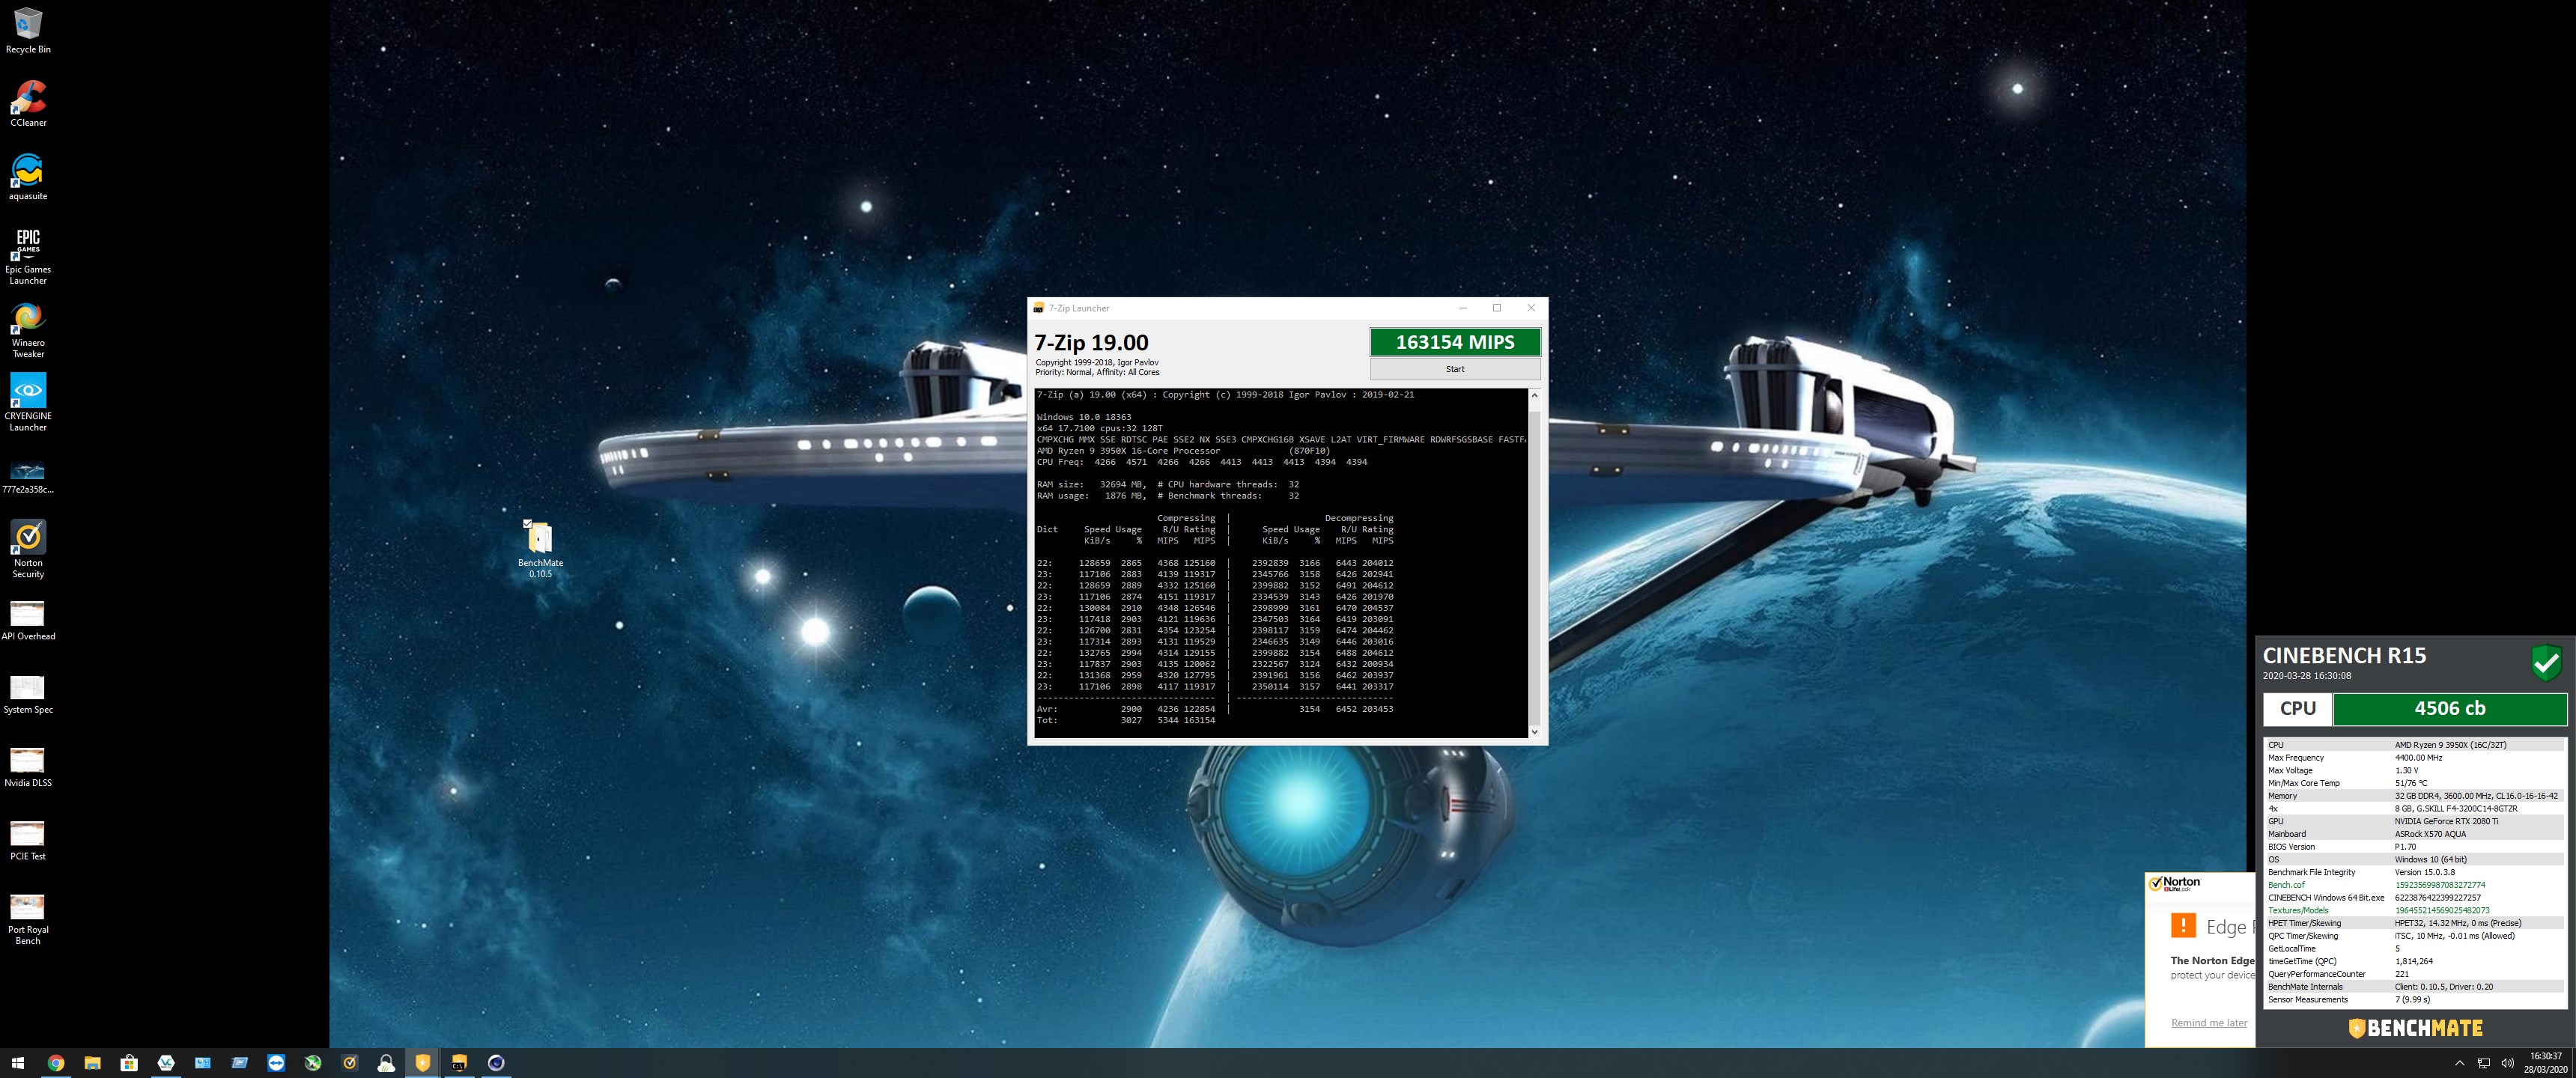Image resolution: width=2576 pixels, height=1078 pixels.
Task: Click 'Sensor Measurements' row in BenchMate panel
Action: coord(2415,999)
